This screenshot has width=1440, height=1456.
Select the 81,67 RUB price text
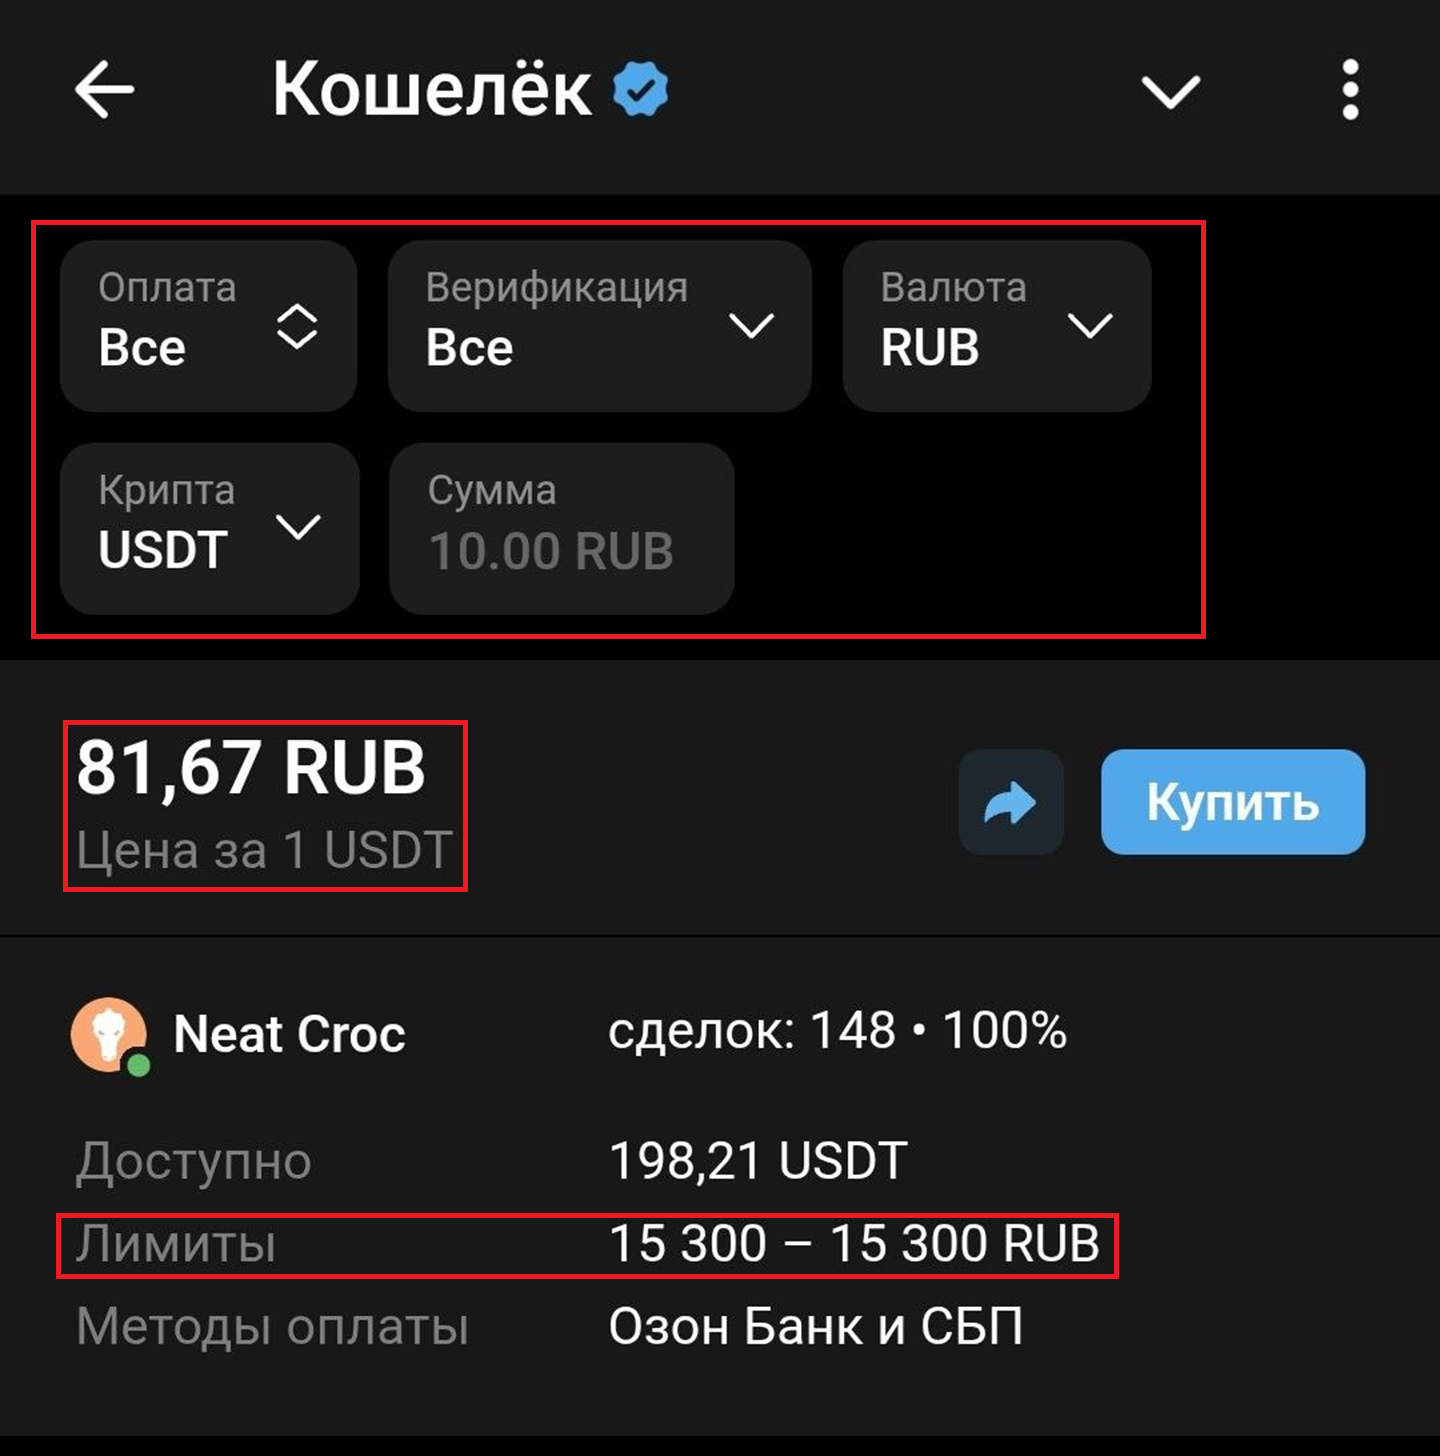click(251, 768)
